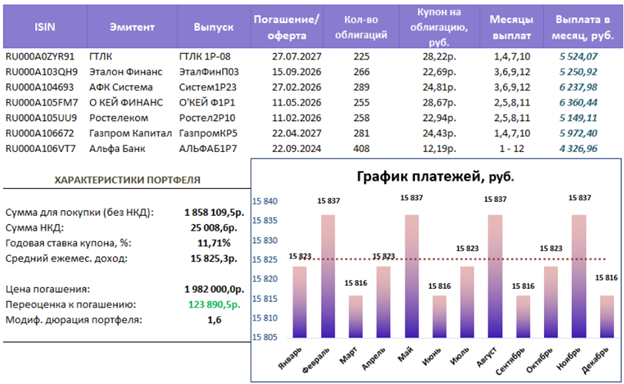Select the Выплата в месяц header cell
The width and height of the screenshot is (624, 384).
coord(583,27)
